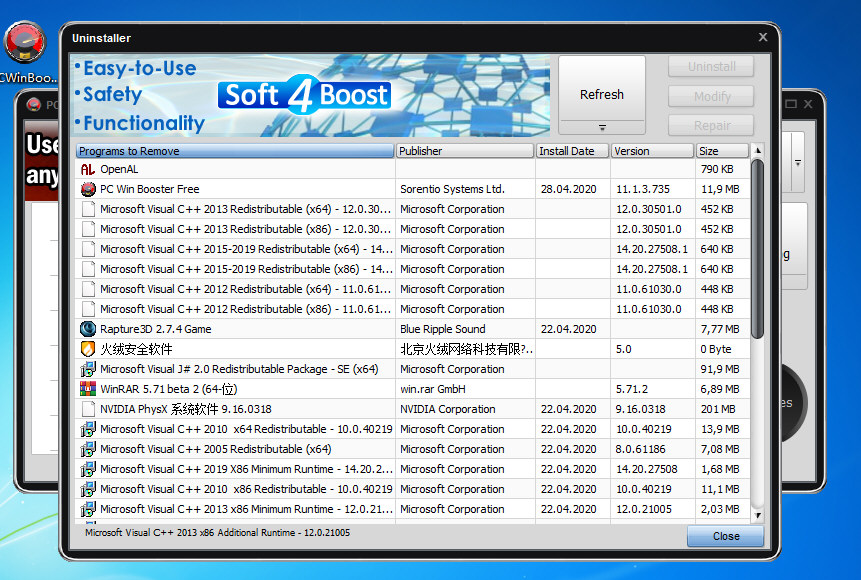The image size is (861, 580).
Task: Select Microsoft Visual J# 2.0 Redistributable Package entry
Action: [x=239, y=369]
